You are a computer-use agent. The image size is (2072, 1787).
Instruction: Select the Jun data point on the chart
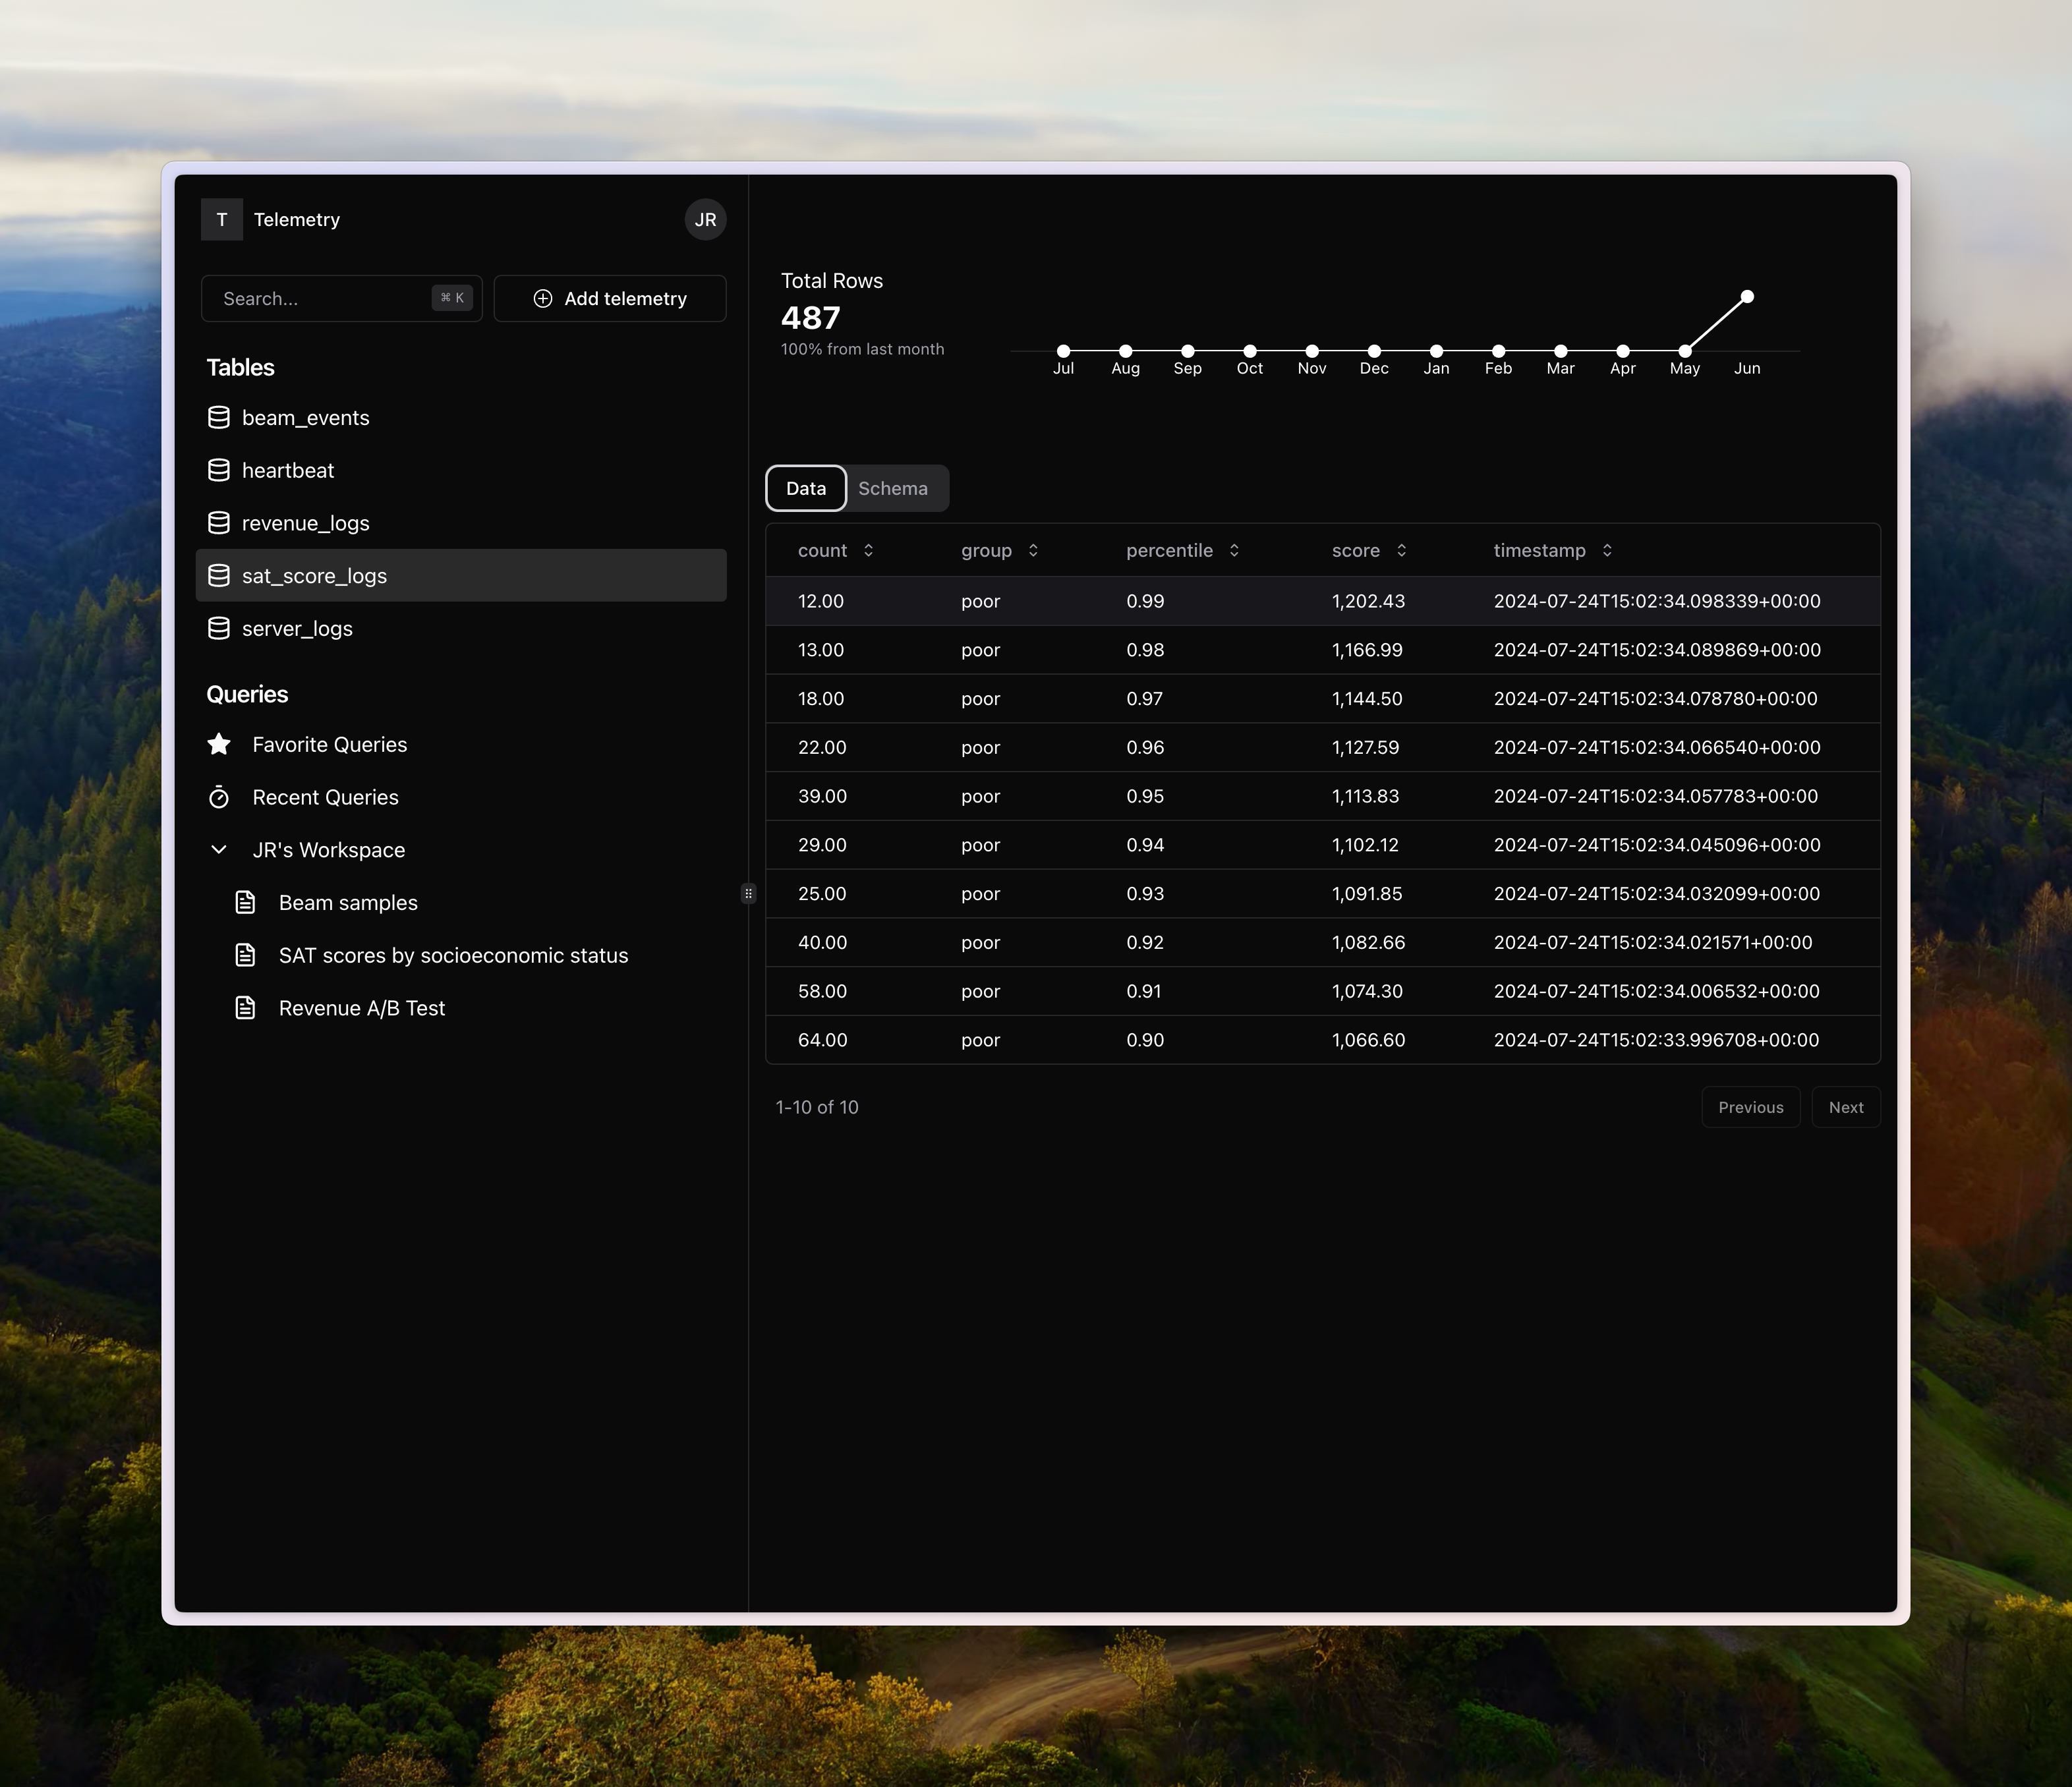pyautogui.click(x=1747, y=296)
